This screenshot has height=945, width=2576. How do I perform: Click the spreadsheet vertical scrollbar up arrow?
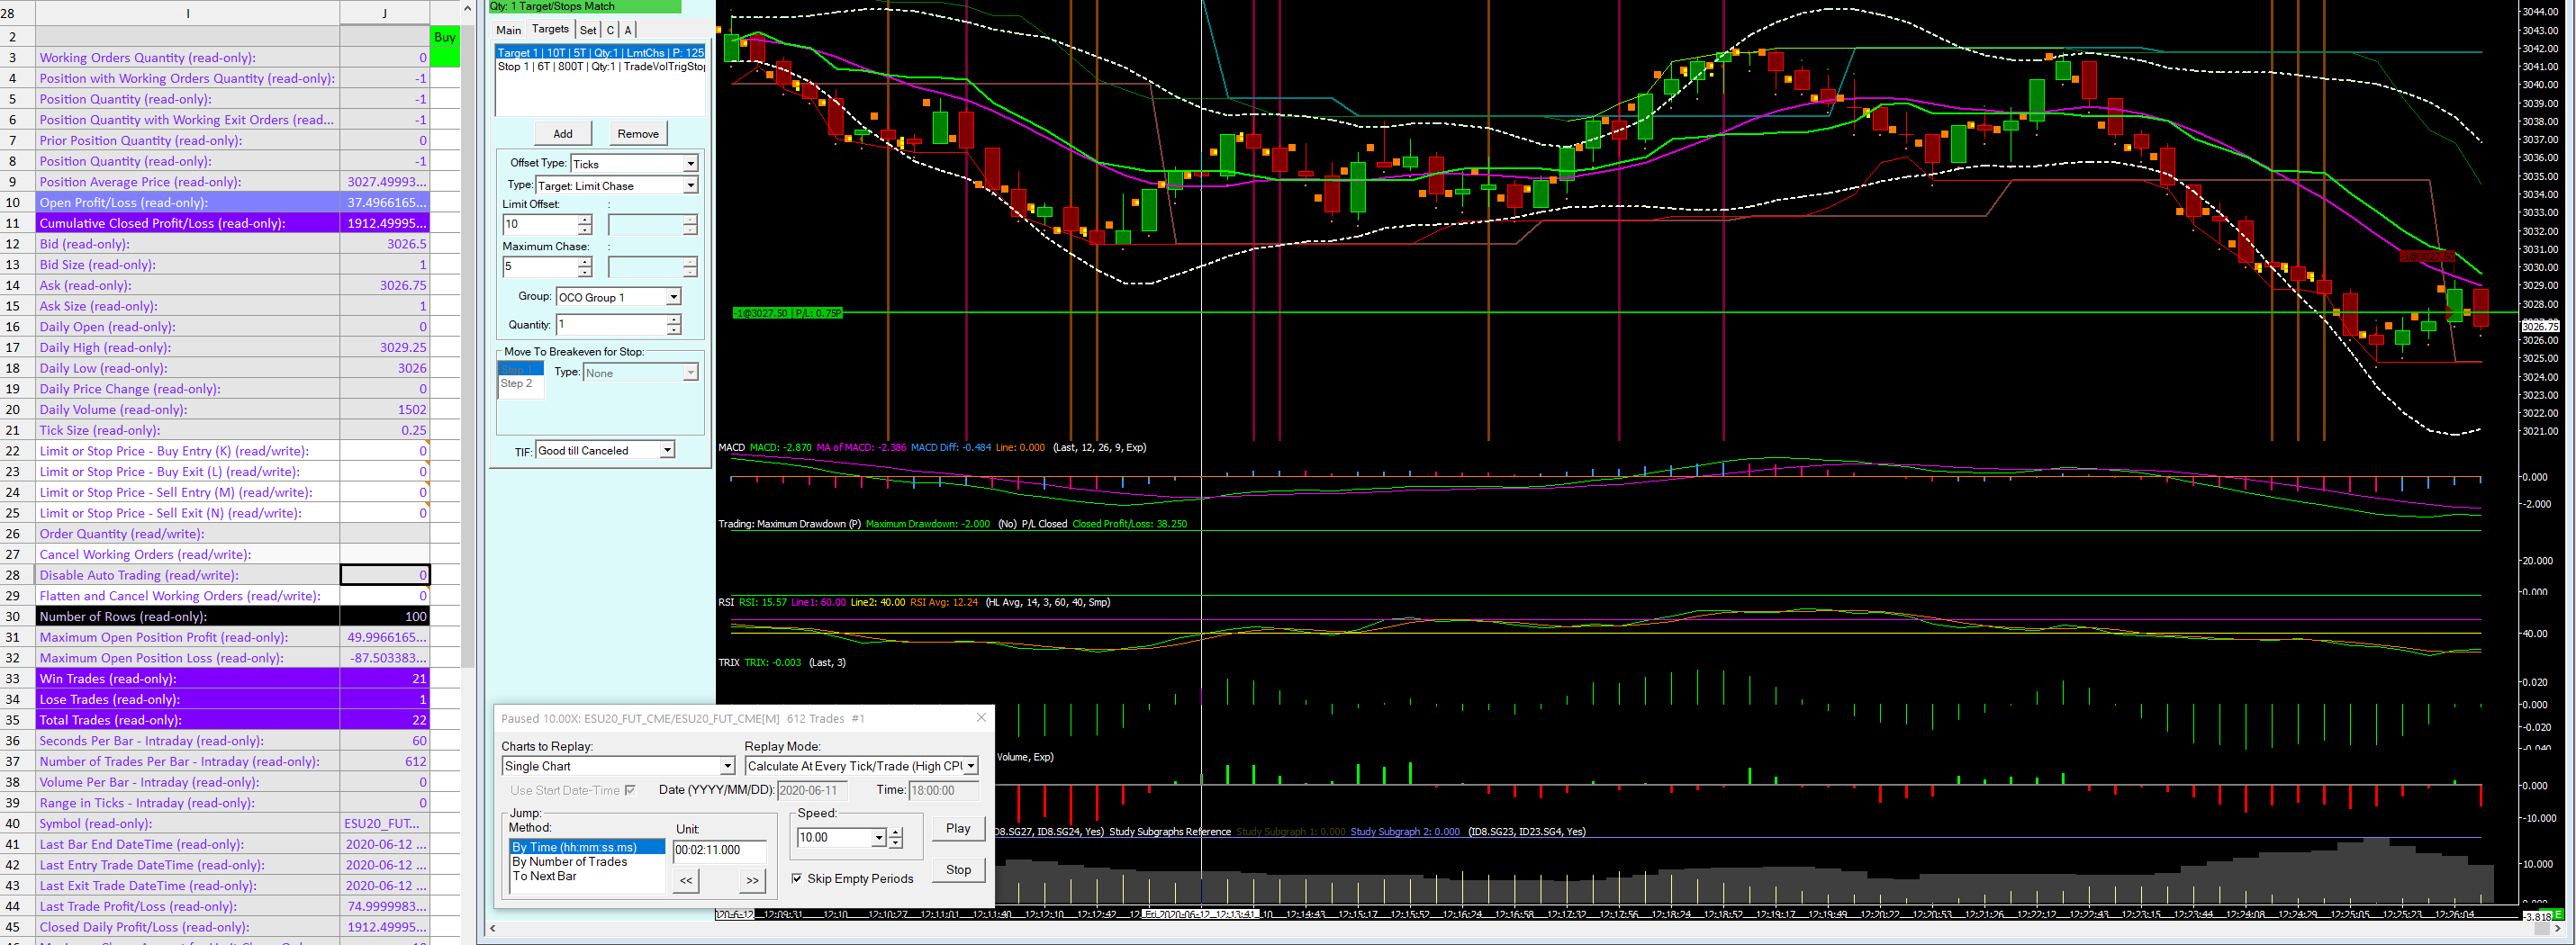click(x=467, y=8)
